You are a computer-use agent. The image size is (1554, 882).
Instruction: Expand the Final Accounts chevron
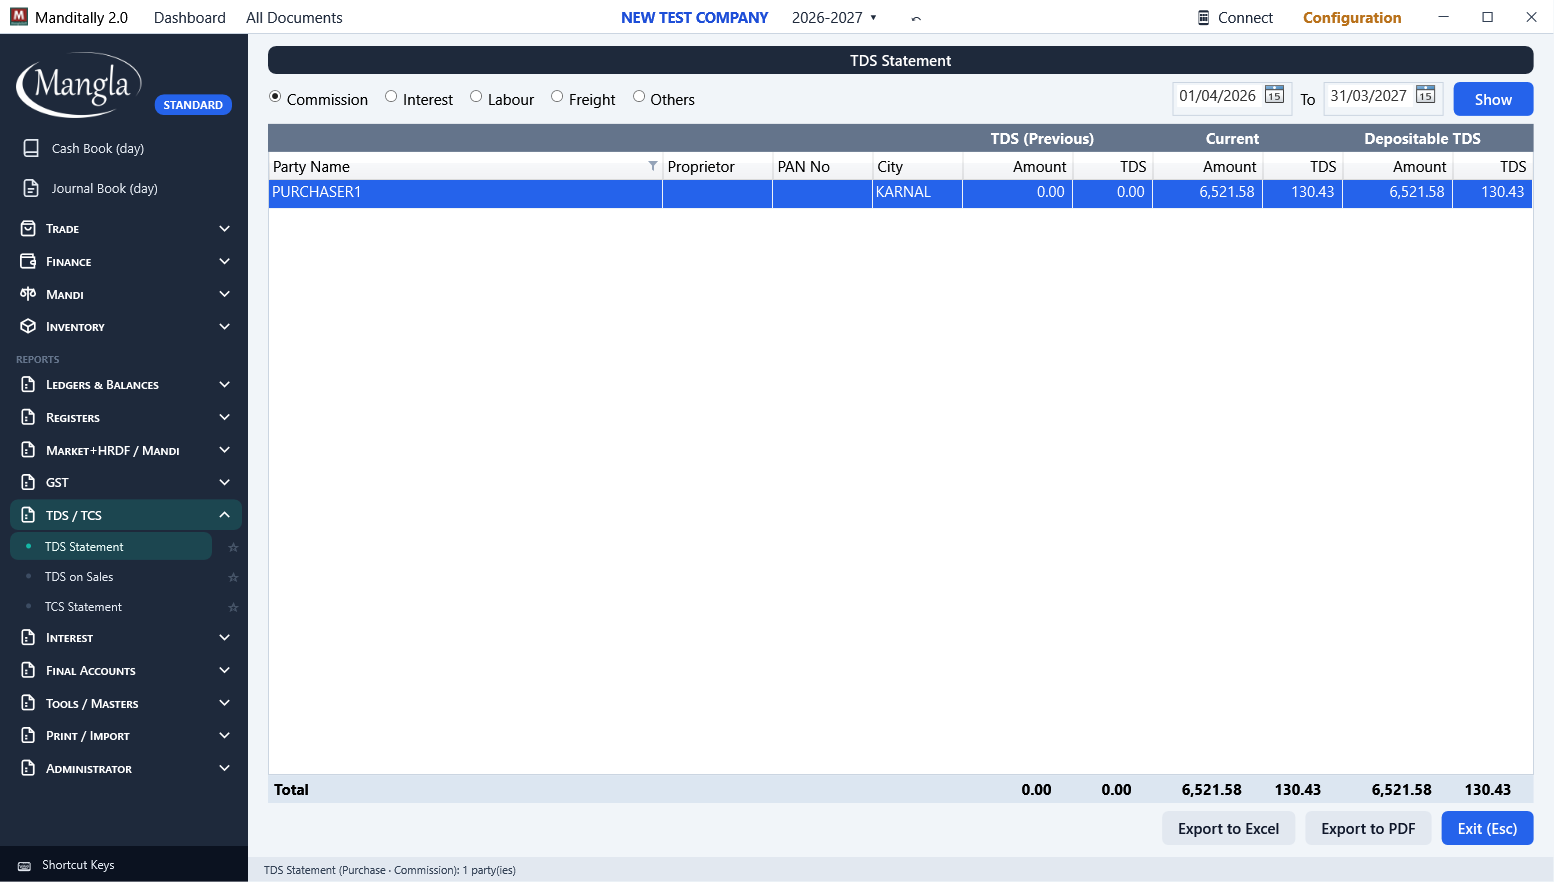(225, 670)
